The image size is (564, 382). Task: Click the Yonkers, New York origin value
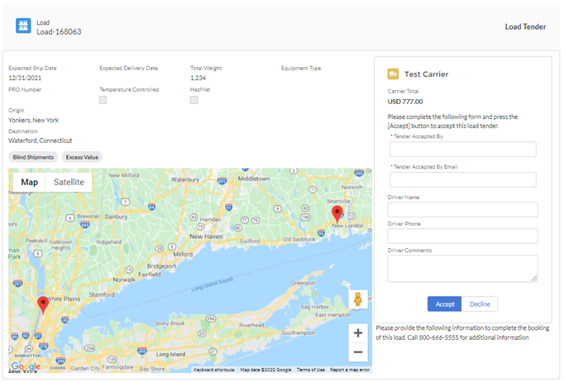point(33,120)
